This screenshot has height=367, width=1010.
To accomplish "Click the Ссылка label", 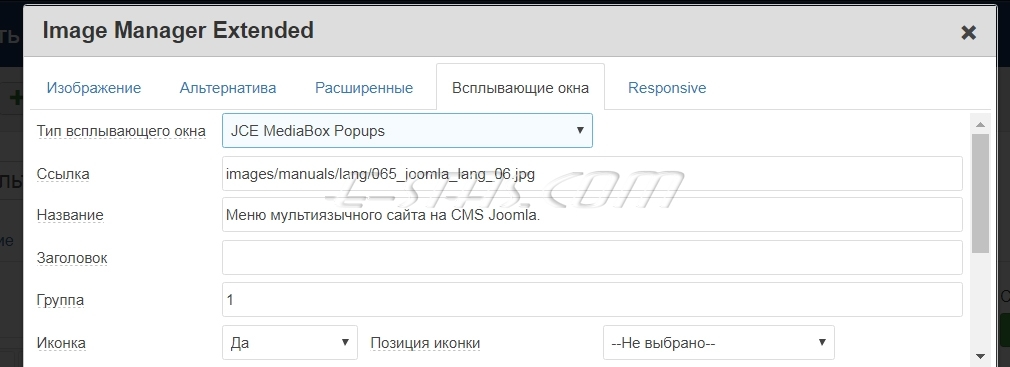I will click(63, 174).
